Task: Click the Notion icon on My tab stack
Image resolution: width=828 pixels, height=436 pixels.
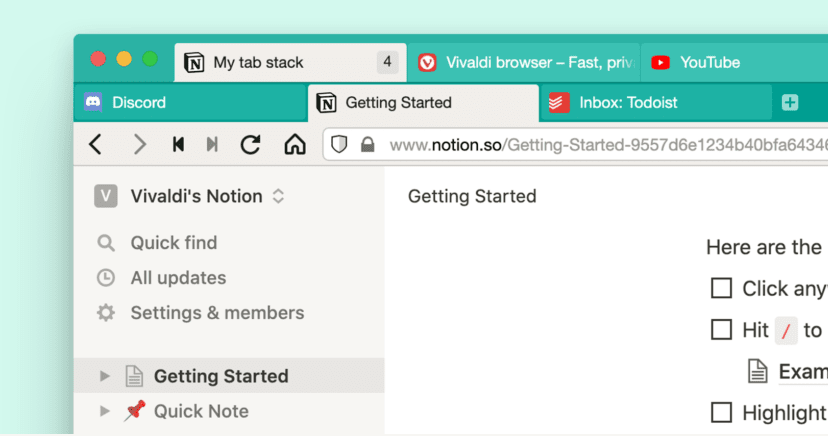Action: pyautogui.click(x=194, y=62)
